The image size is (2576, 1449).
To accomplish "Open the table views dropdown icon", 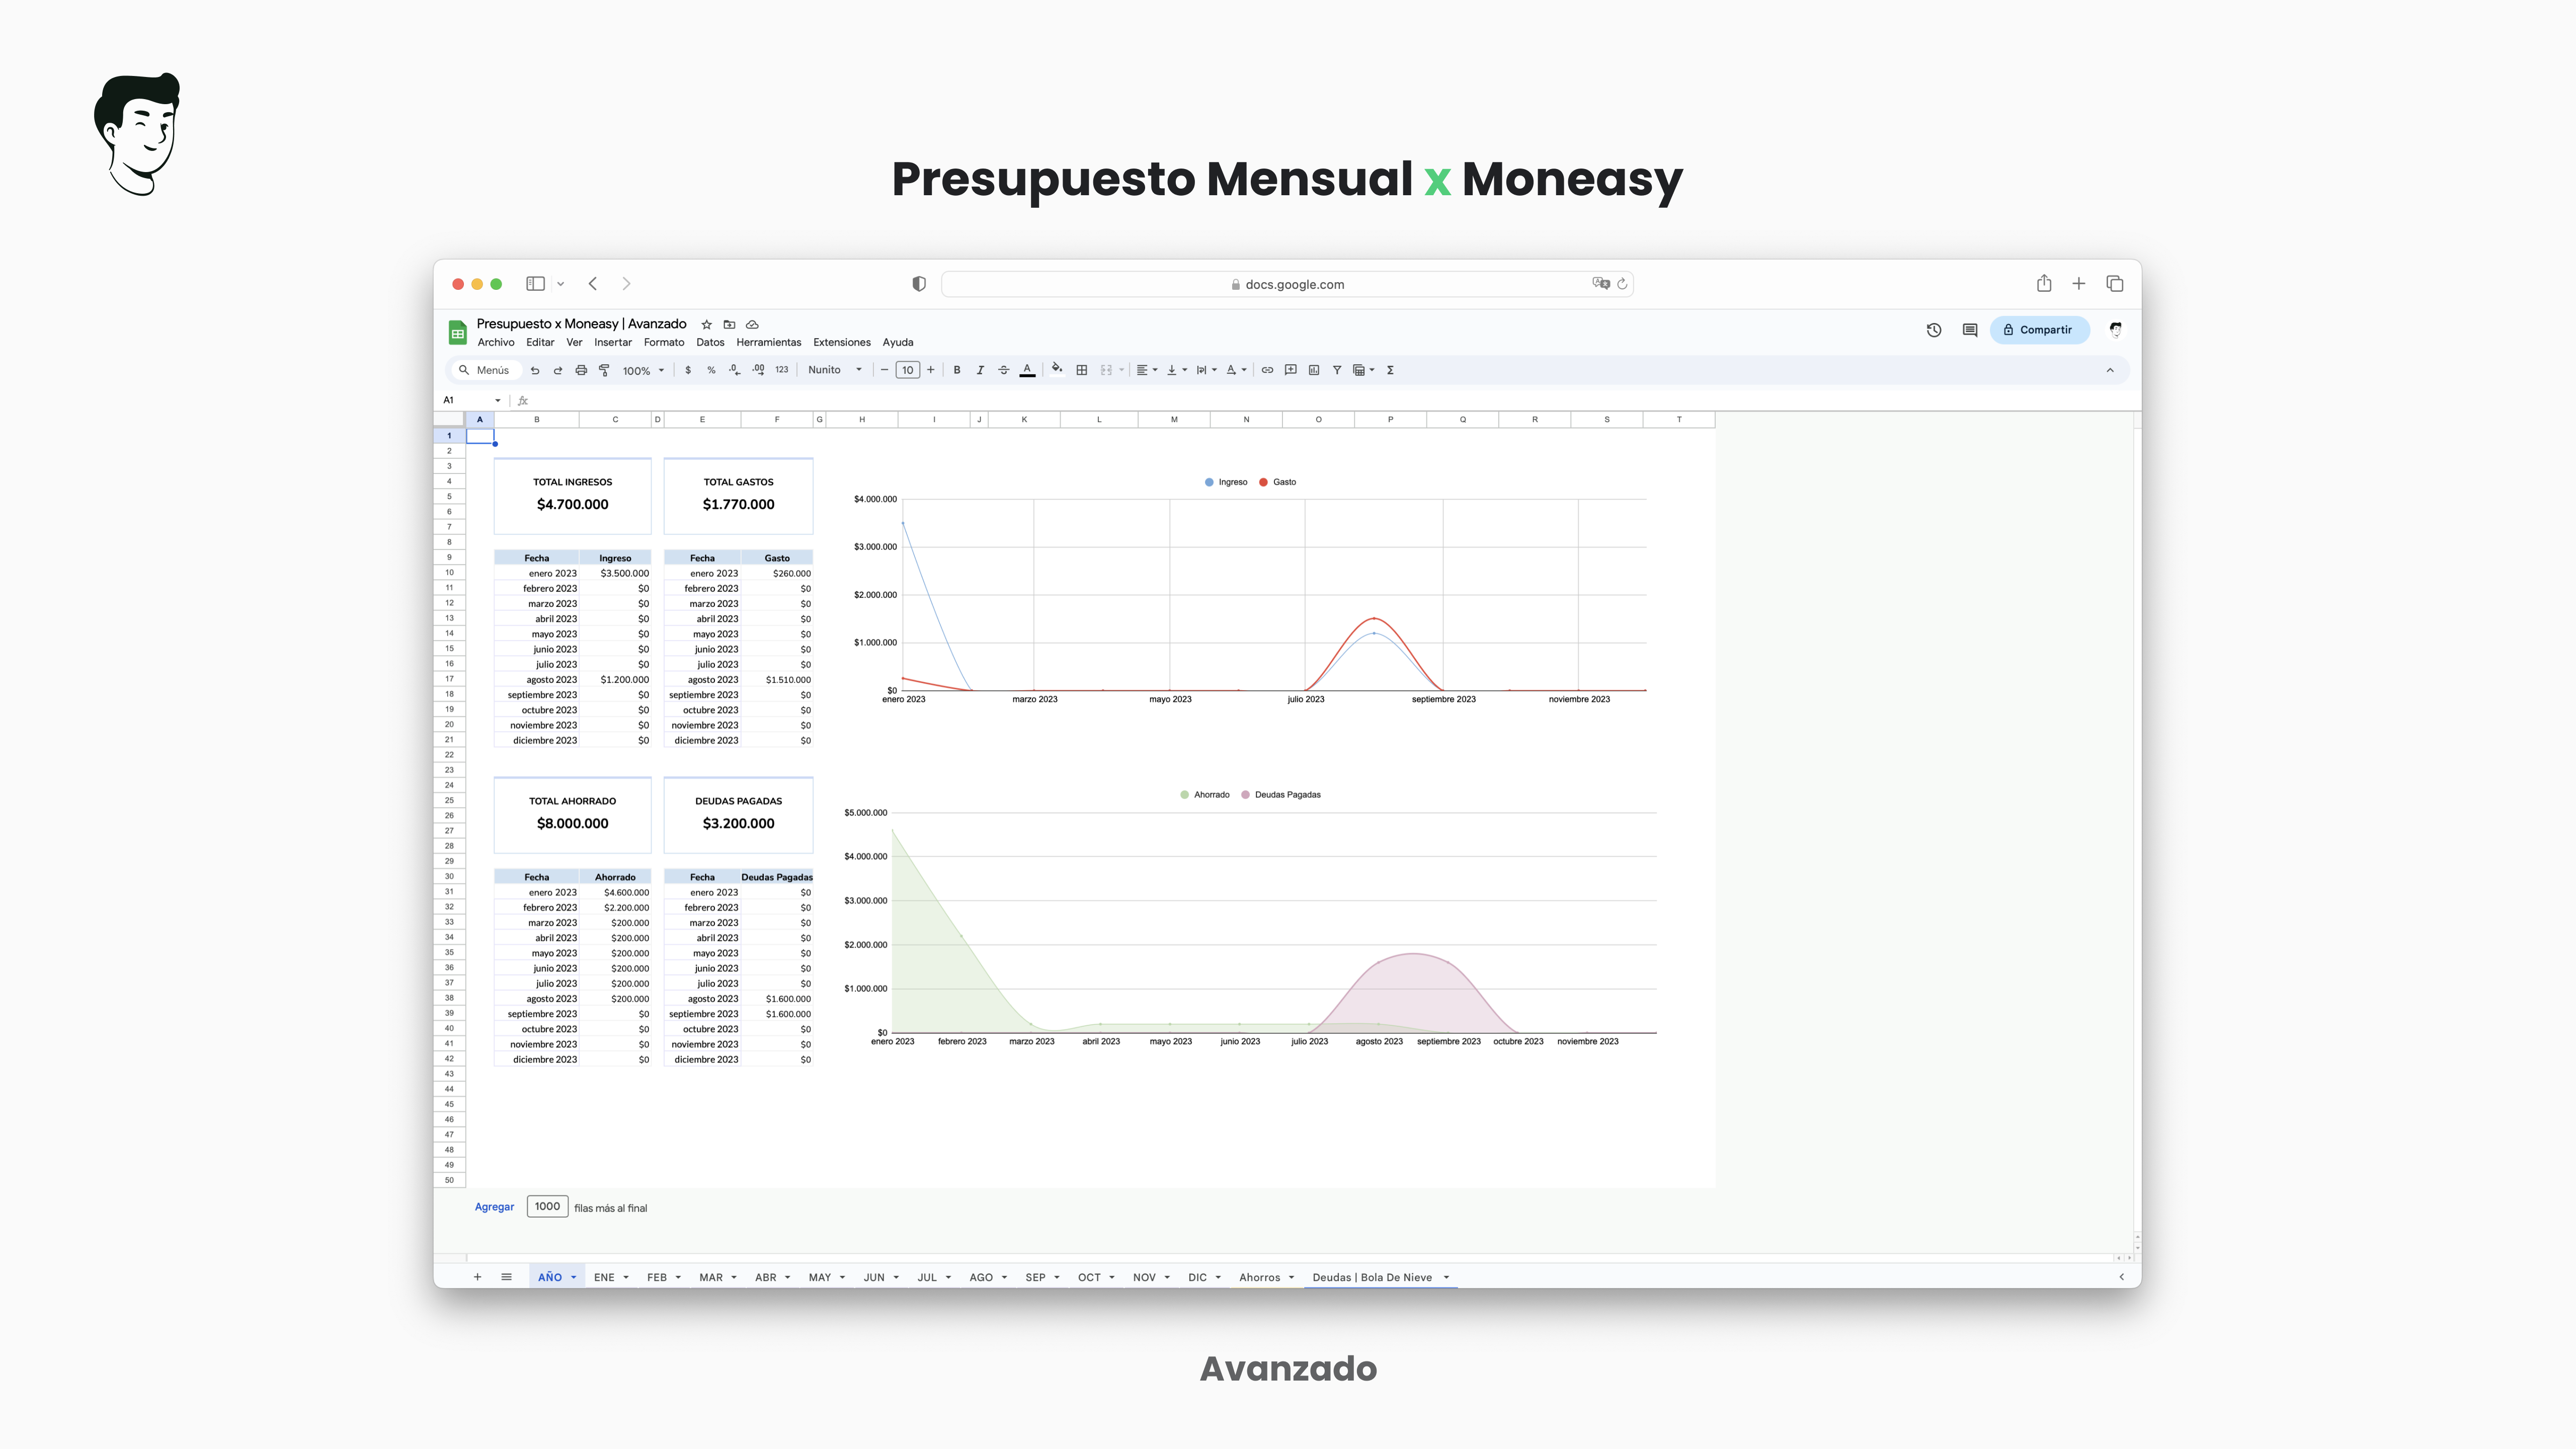I will click(1363, 370).
